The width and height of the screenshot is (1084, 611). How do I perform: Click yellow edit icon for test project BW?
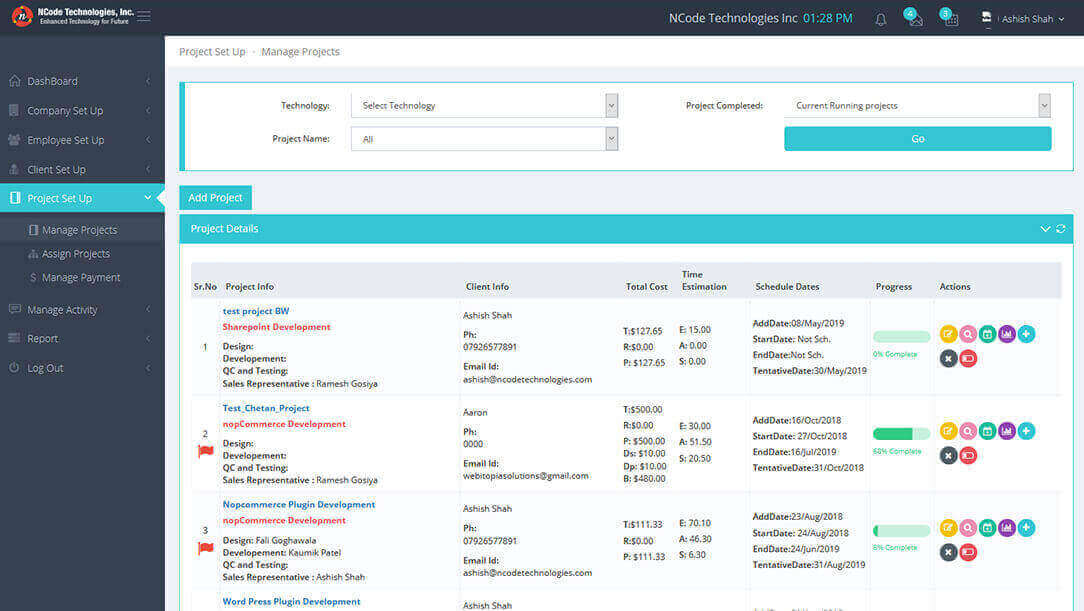pyautogui.click(x=948, y=335)
